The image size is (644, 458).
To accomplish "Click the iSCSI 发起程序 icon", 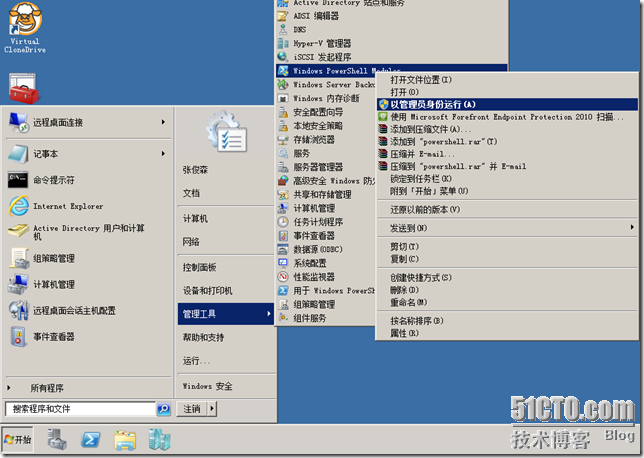I will pos(283,57).
